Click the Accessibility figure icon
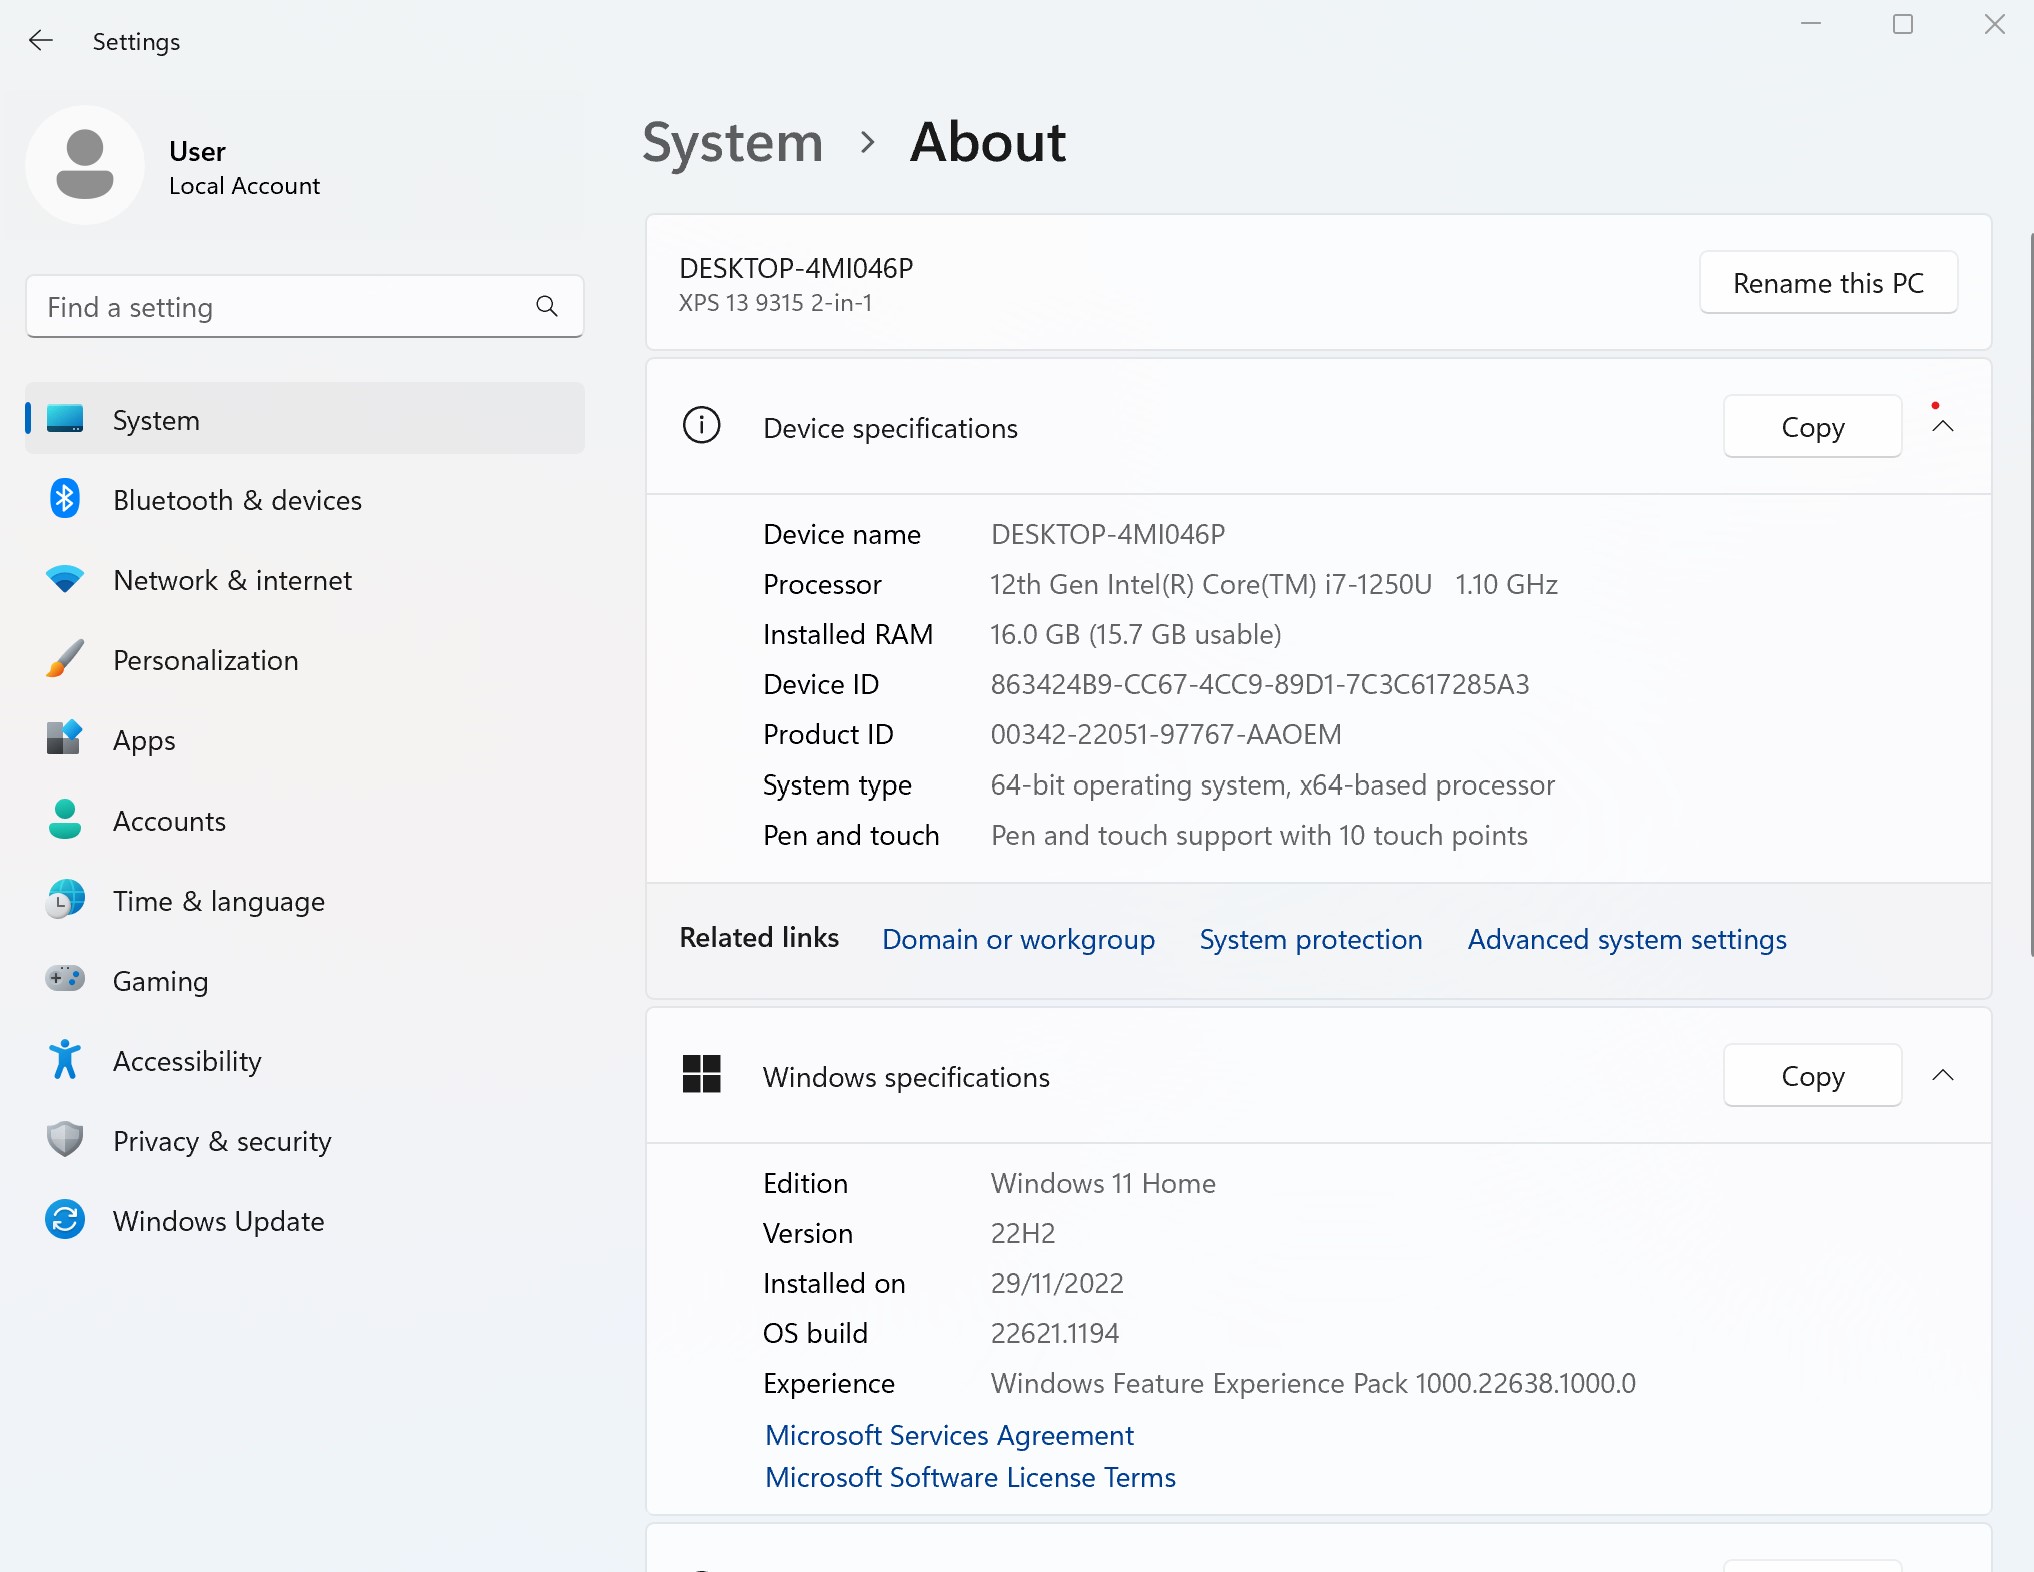 65,1059
